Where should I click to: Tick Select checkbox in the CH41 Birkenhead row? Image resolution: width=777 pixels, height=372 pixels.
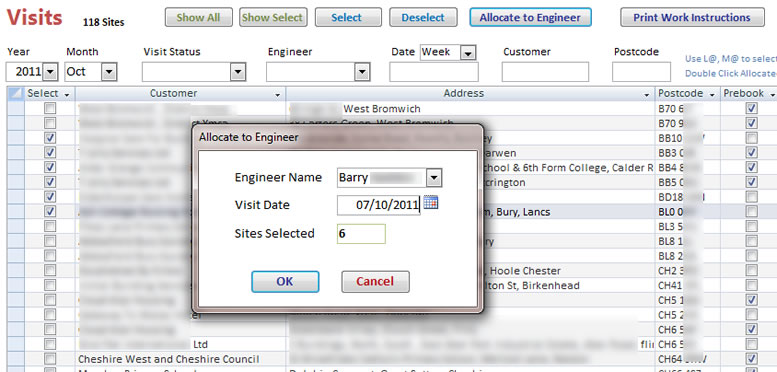pyautogui.click(x=50, y=285)
